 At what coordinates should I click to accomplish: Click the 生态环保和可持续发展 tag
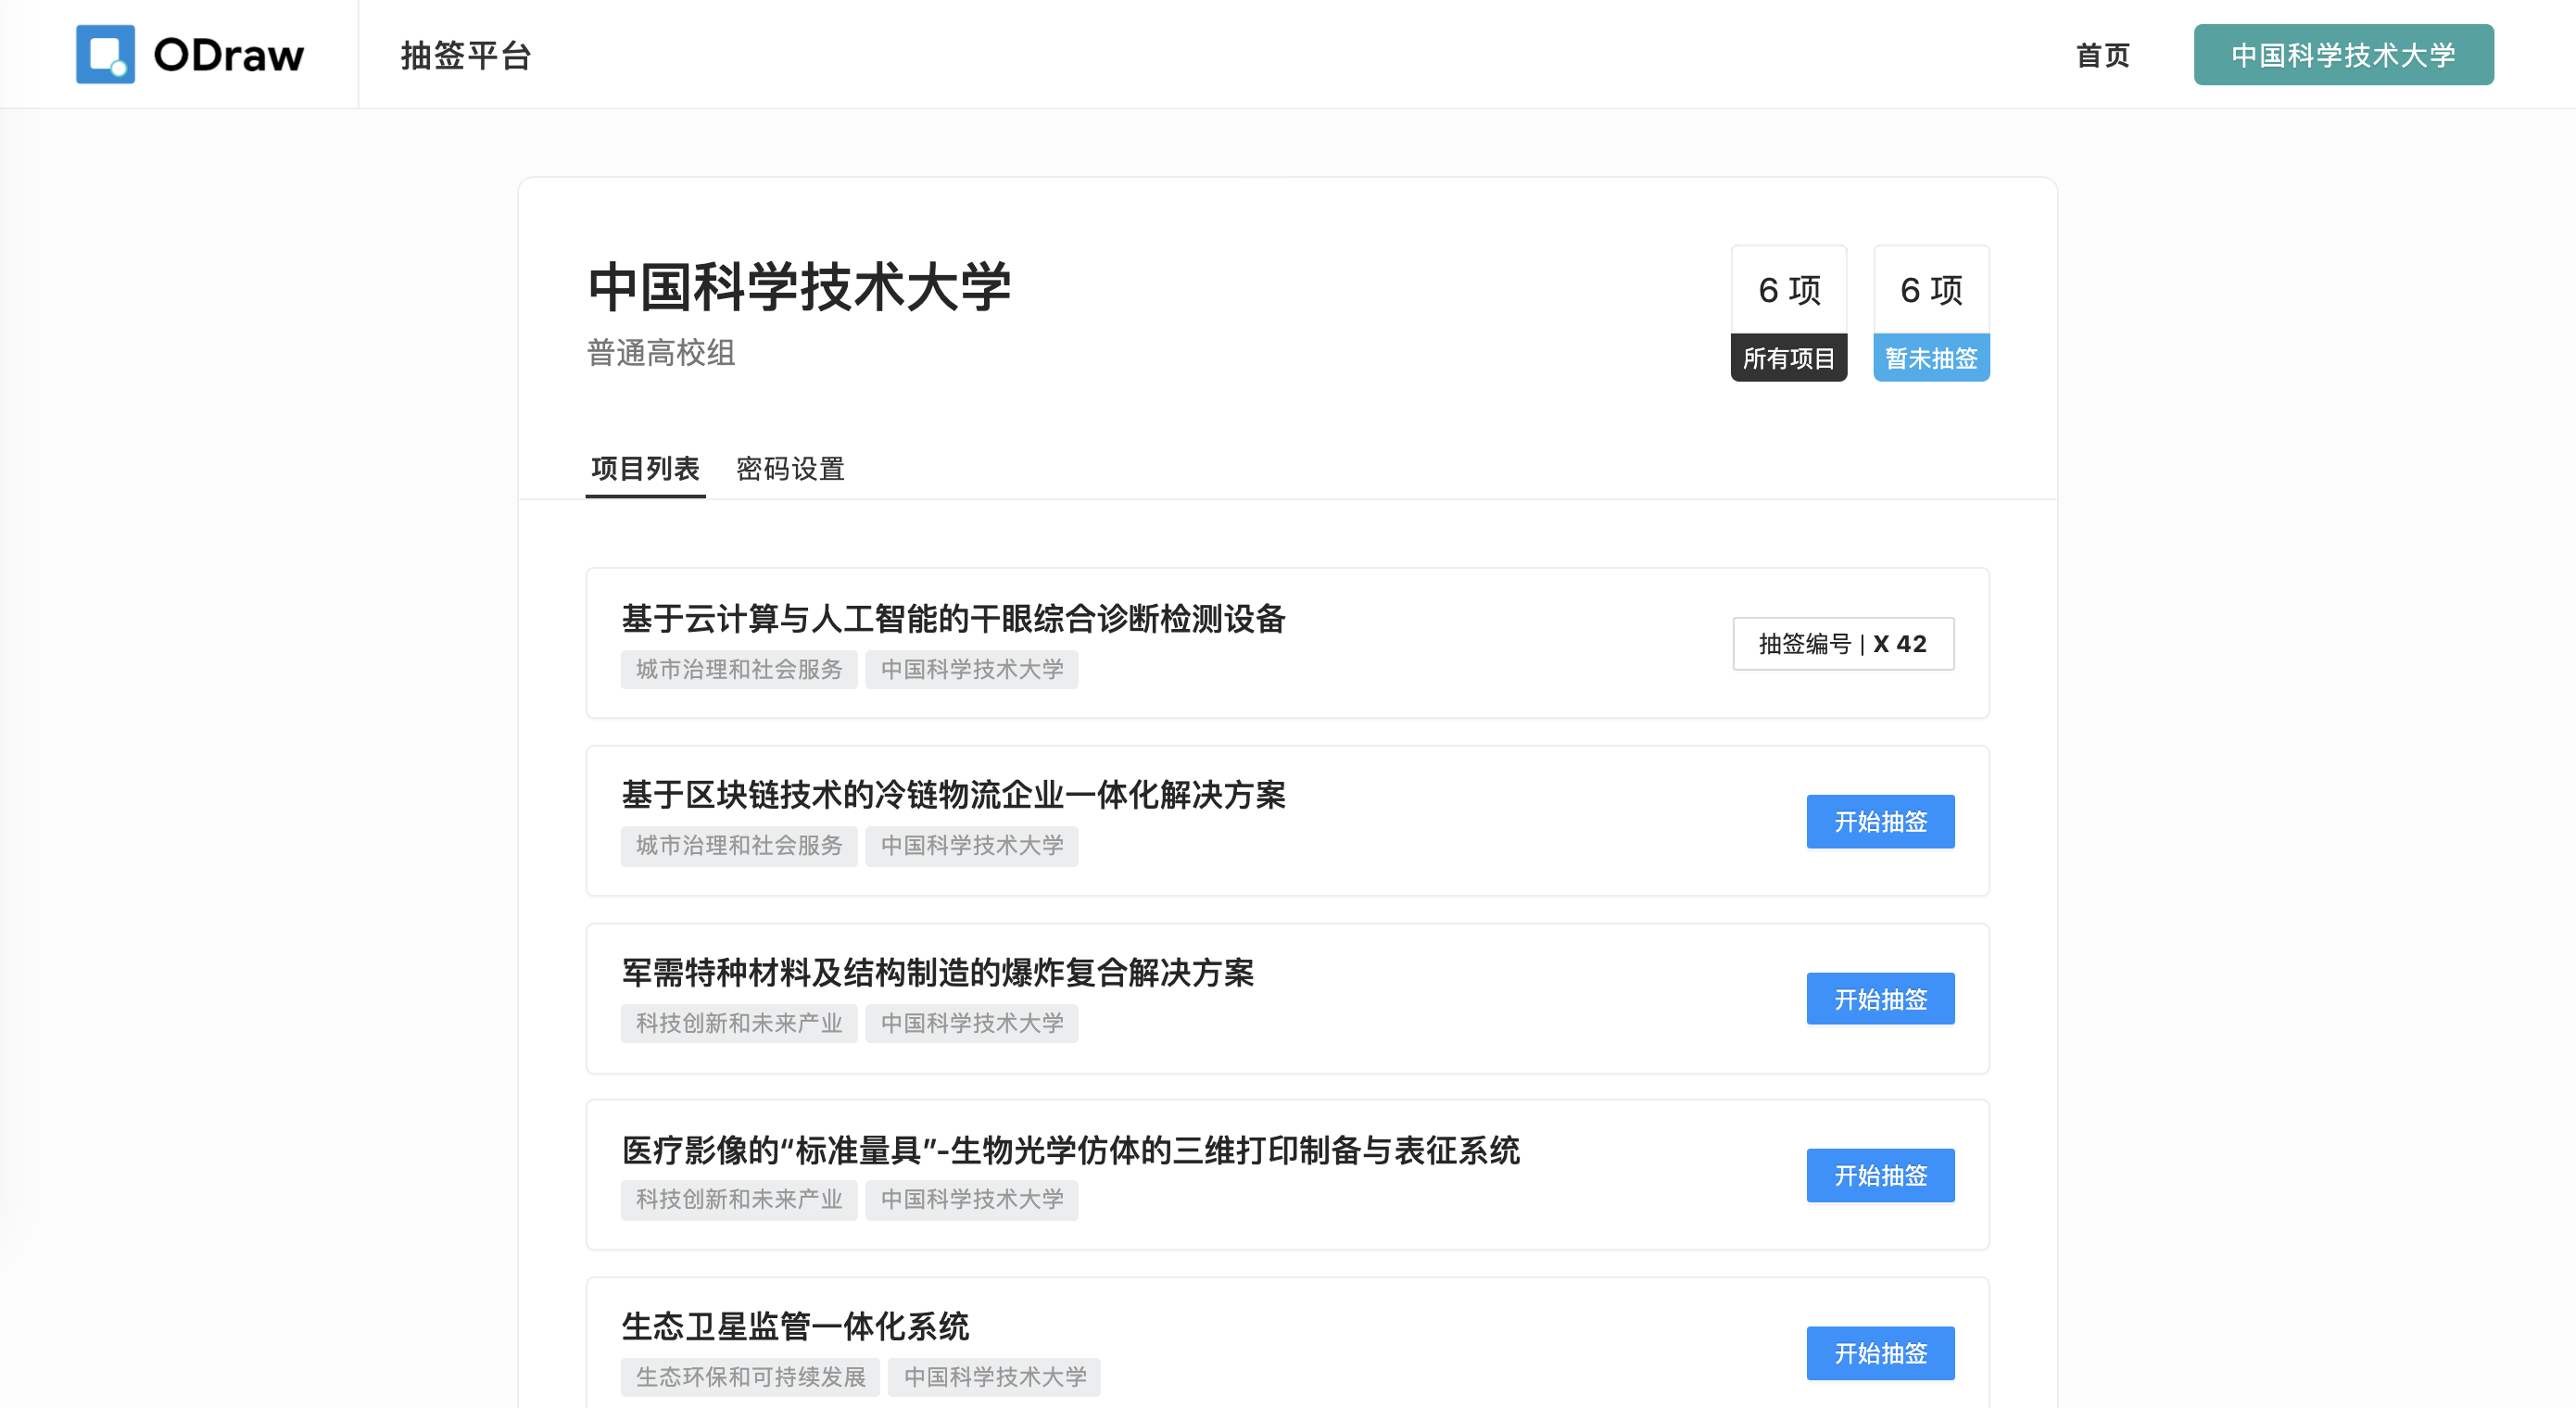[750, 1377]
